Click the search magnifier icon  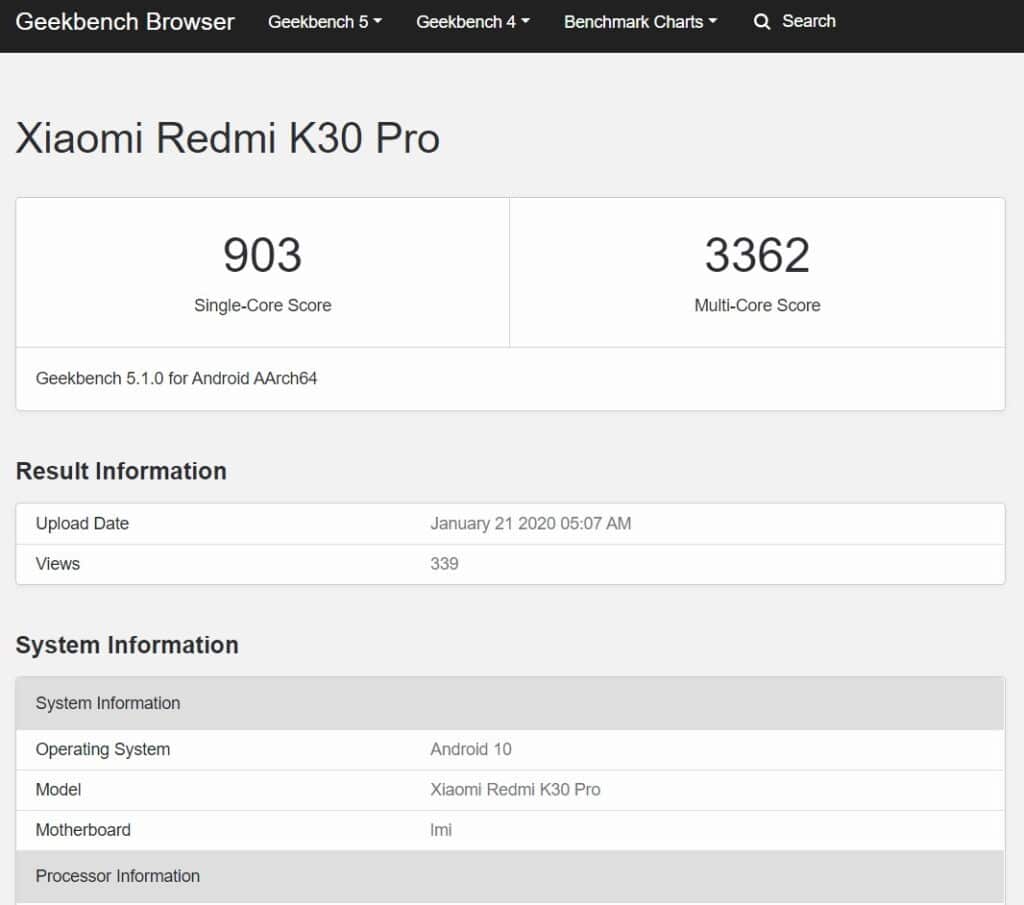[761, 22]
